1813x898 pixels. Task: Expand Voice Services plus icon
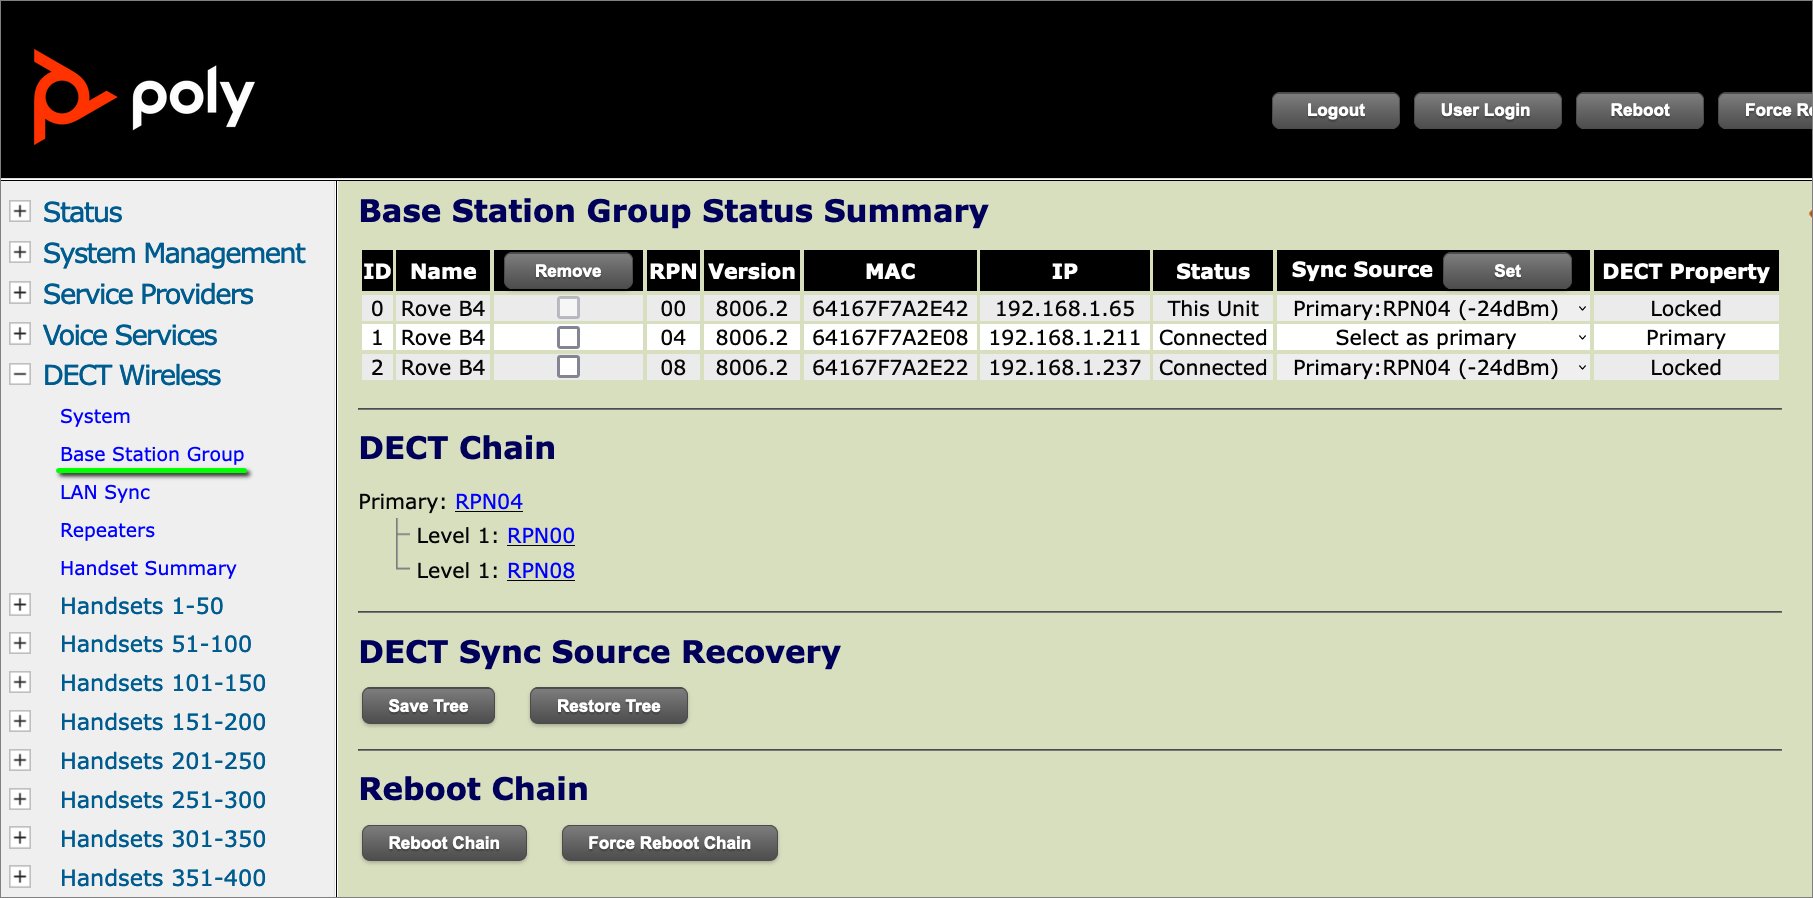[19, 334]
